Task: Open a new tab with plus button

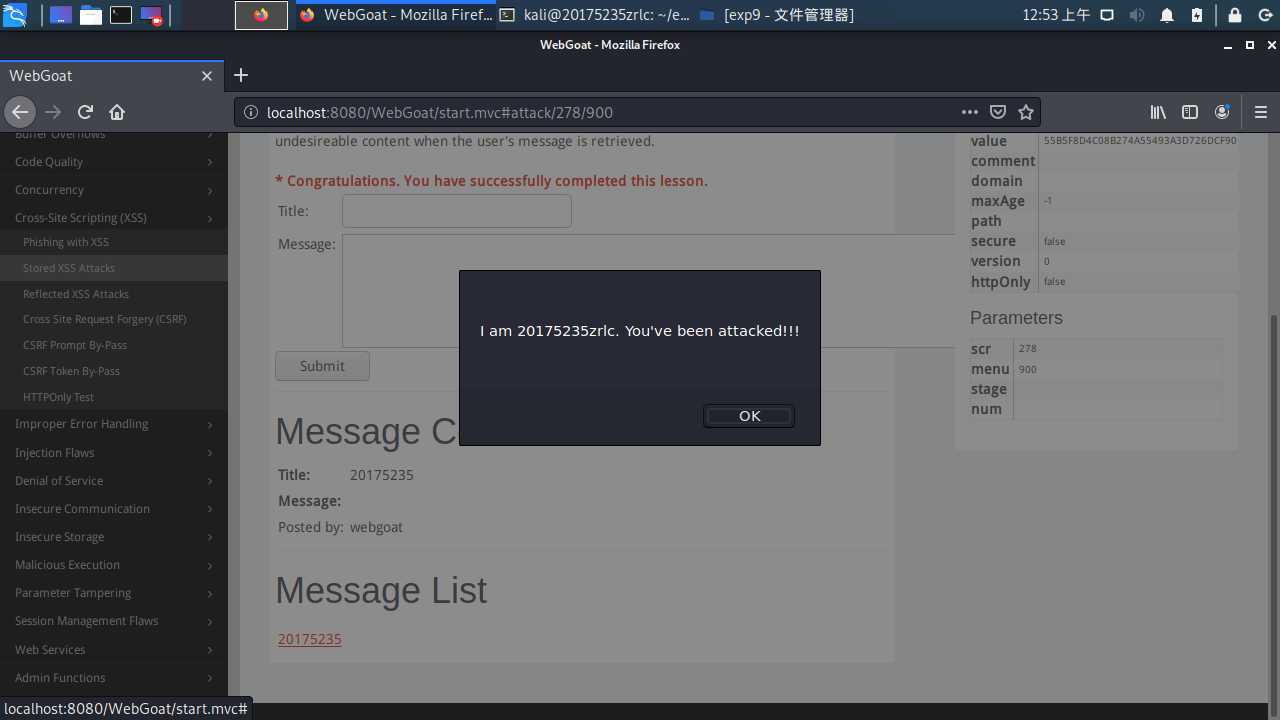Action: pyautogui.click(x=240, y=75)
